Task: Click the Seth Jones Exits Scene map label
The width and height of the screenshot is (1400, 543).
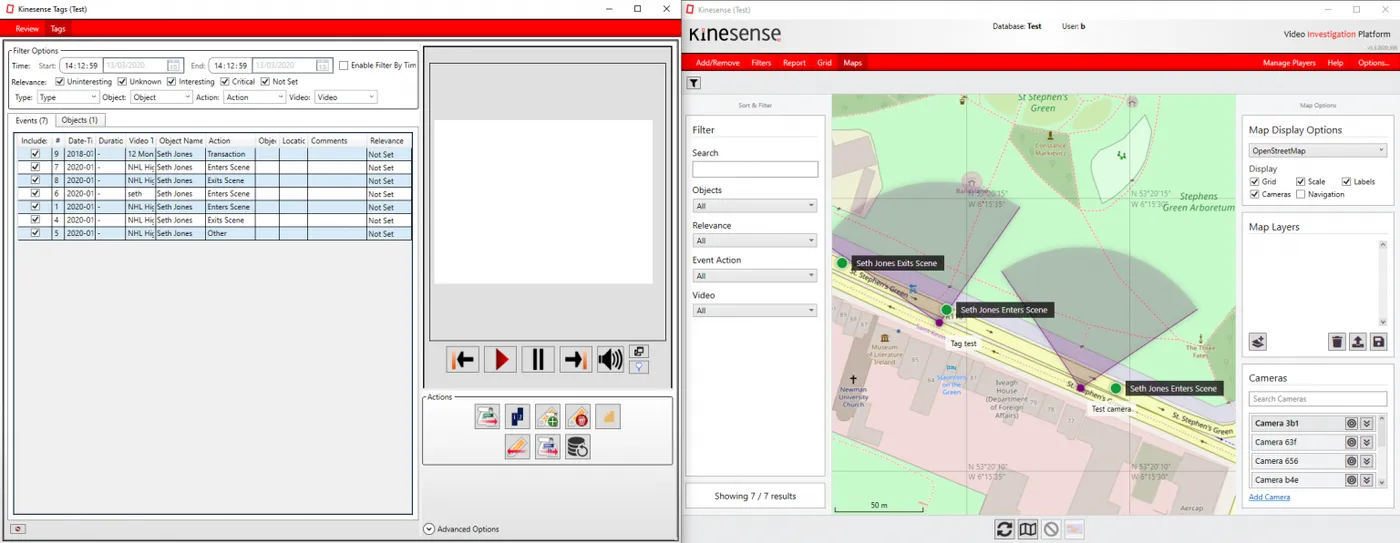Action: click(x=897, y=263)
